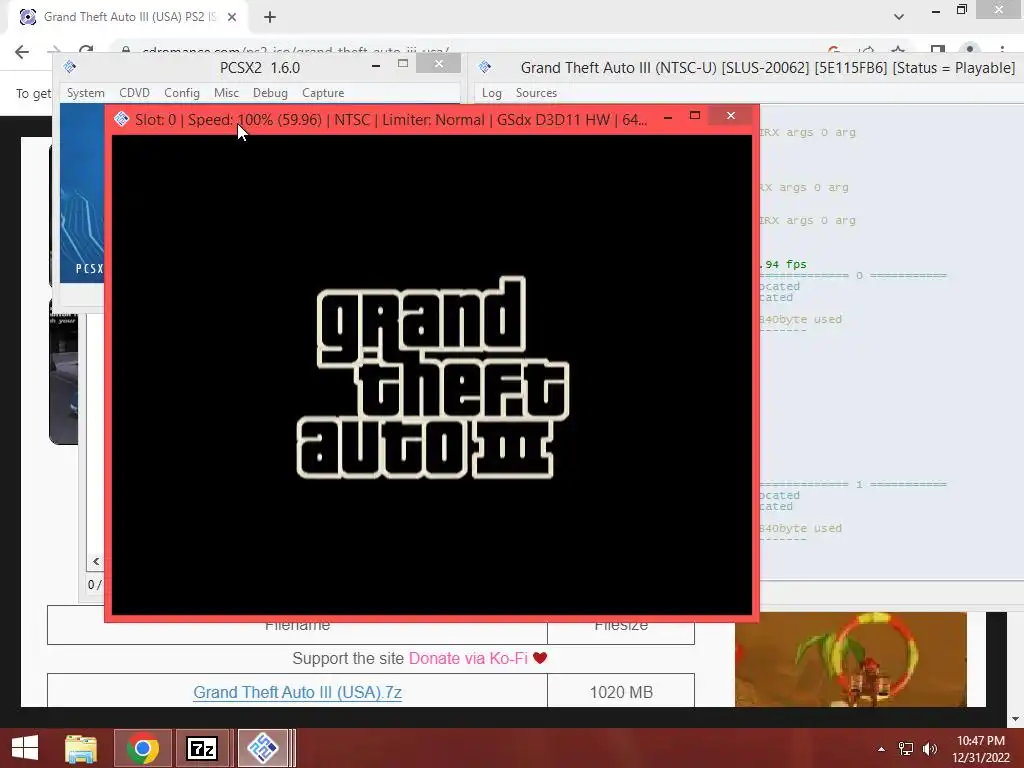Open File Explorer from the taskbar
1024x768 pixels.
[81, 748]
